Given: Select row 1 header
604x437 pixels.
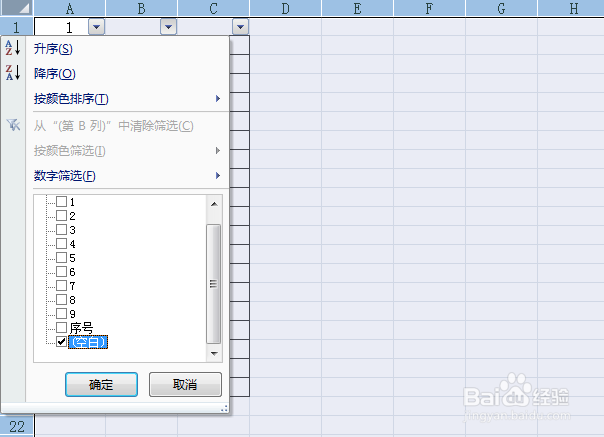Looking at the screenshot, I should pos(16,27).
